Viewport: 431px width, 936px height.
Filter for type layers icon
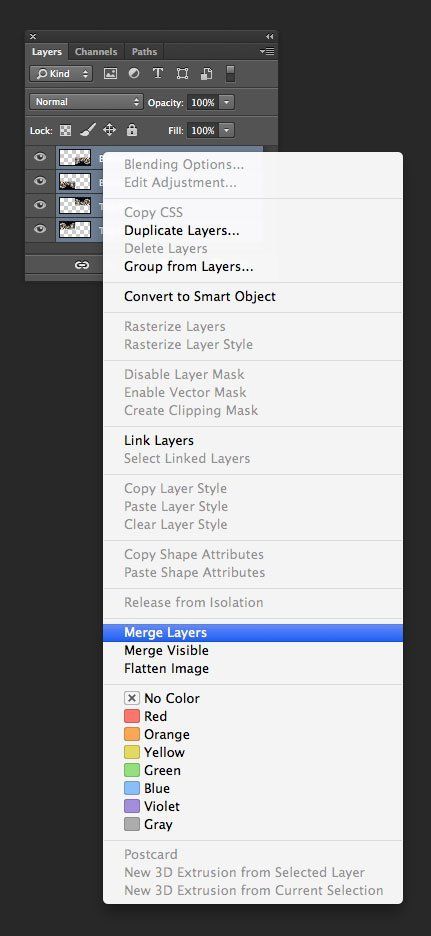tap(158, 73)
